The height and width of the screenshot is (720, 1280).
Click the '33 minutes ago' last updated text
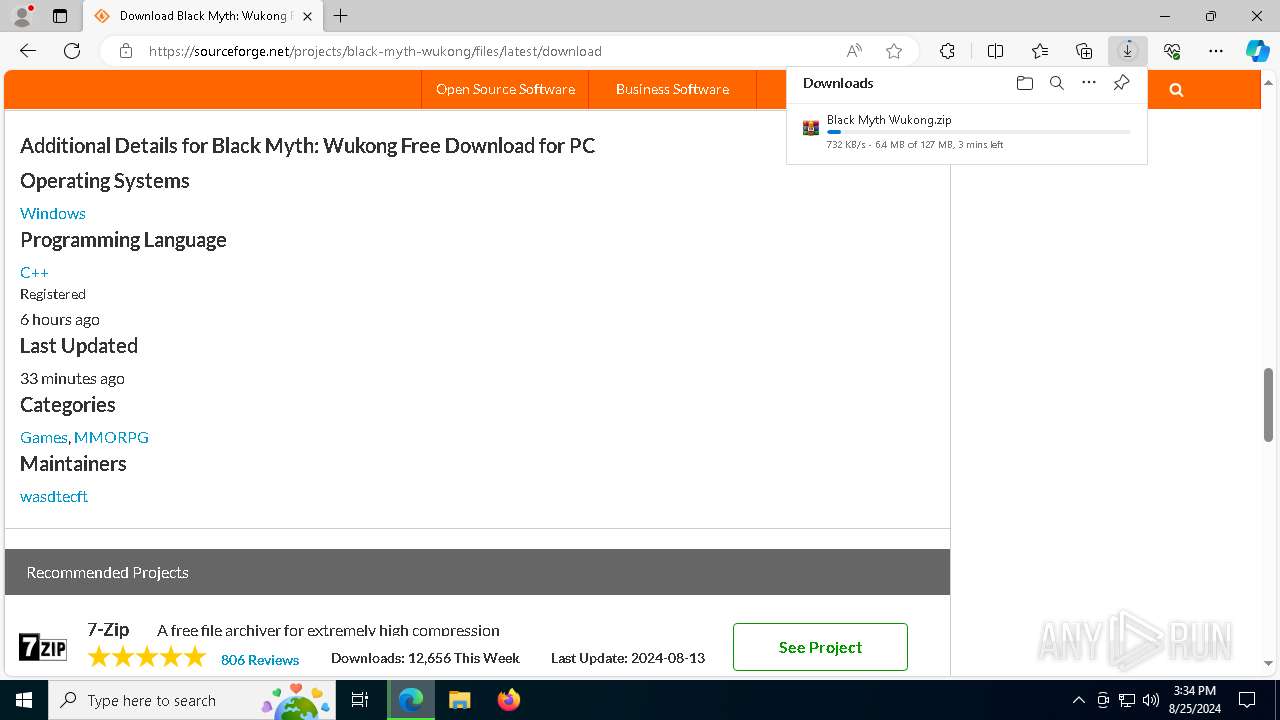(72, 378)
